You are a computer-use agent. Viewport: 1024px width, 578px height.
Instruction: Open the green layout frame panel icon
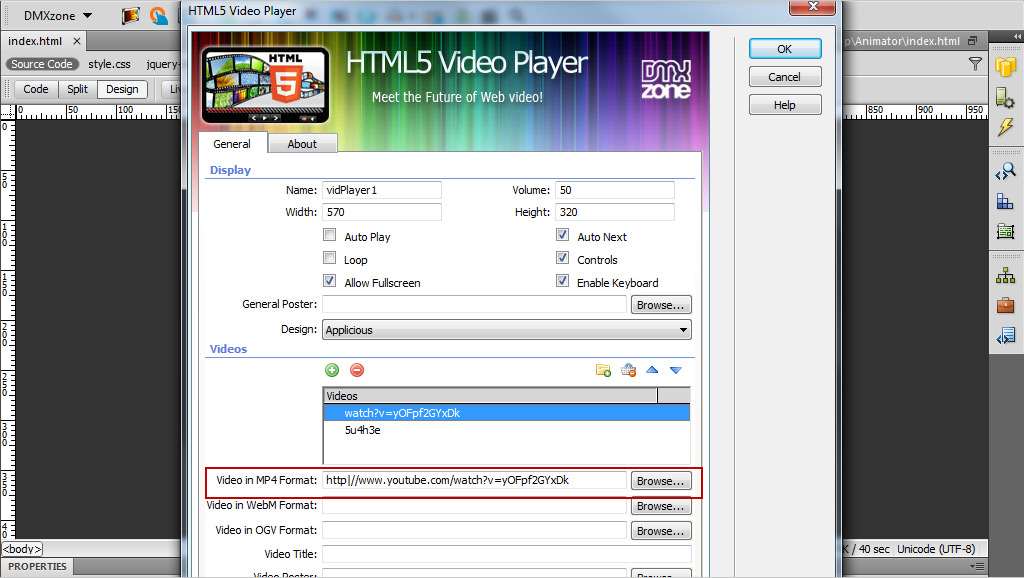1006,231
